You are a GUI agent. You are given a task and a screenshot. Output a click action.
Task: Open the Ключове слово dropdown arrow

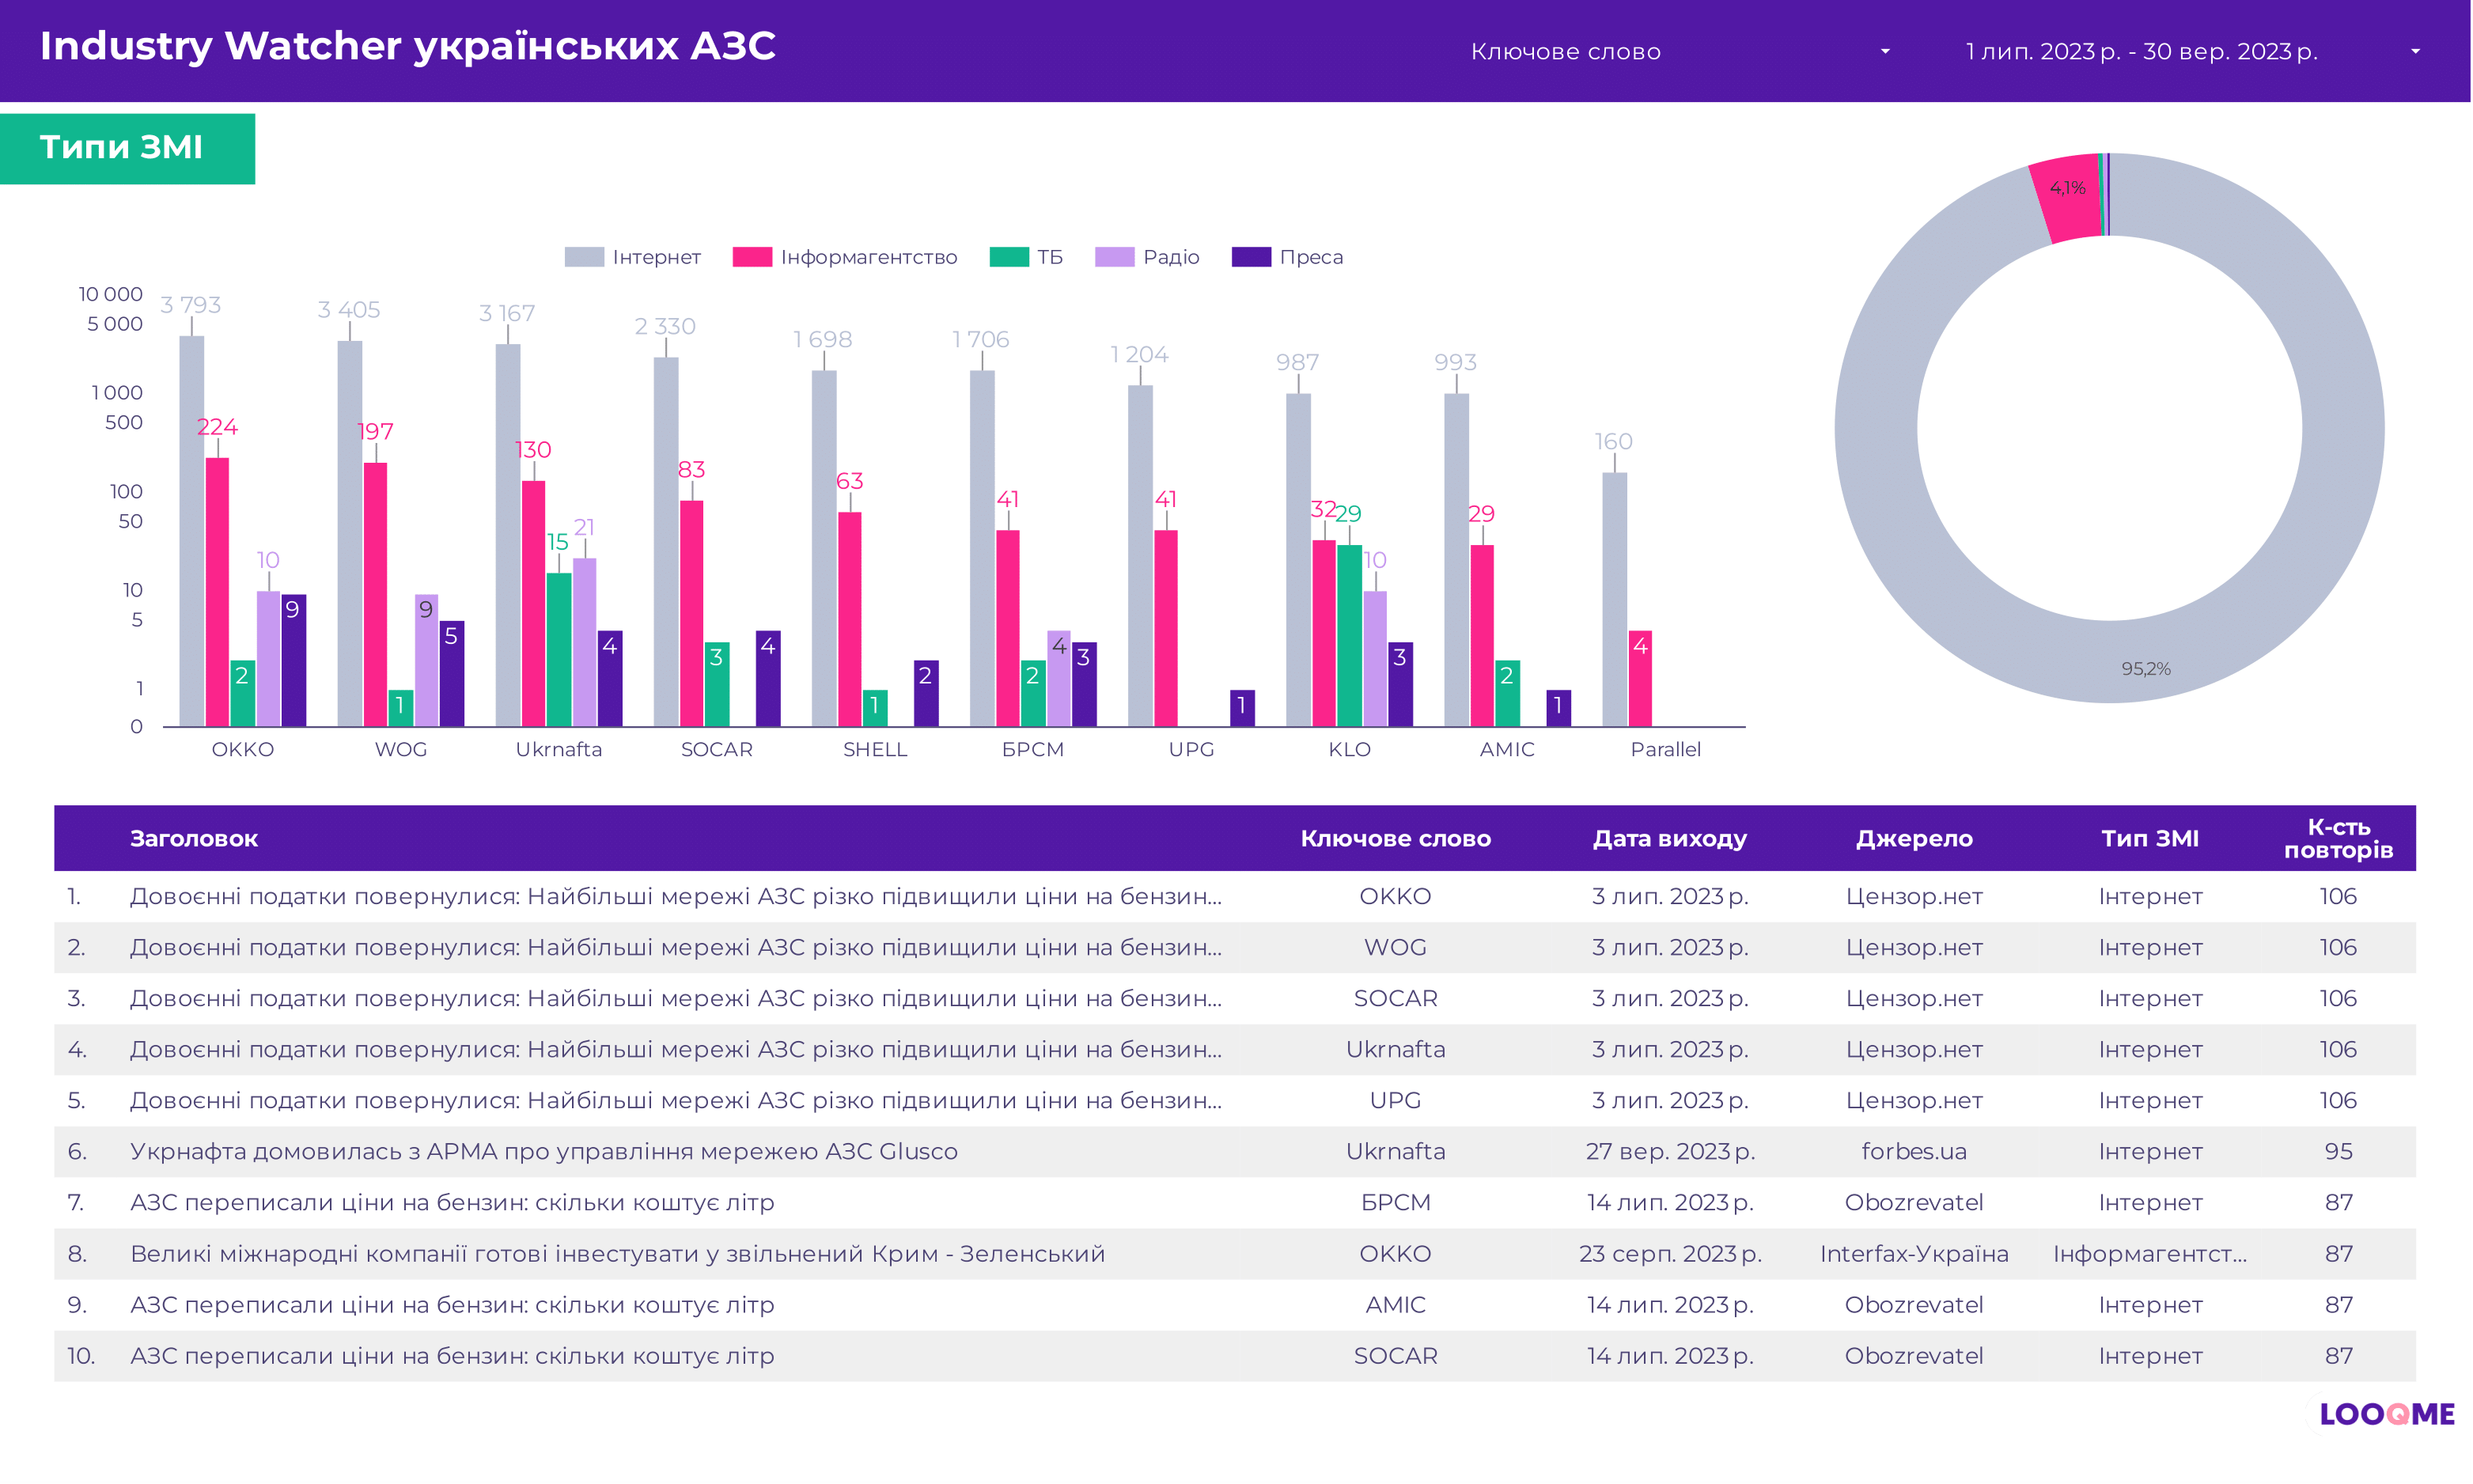1885,51
